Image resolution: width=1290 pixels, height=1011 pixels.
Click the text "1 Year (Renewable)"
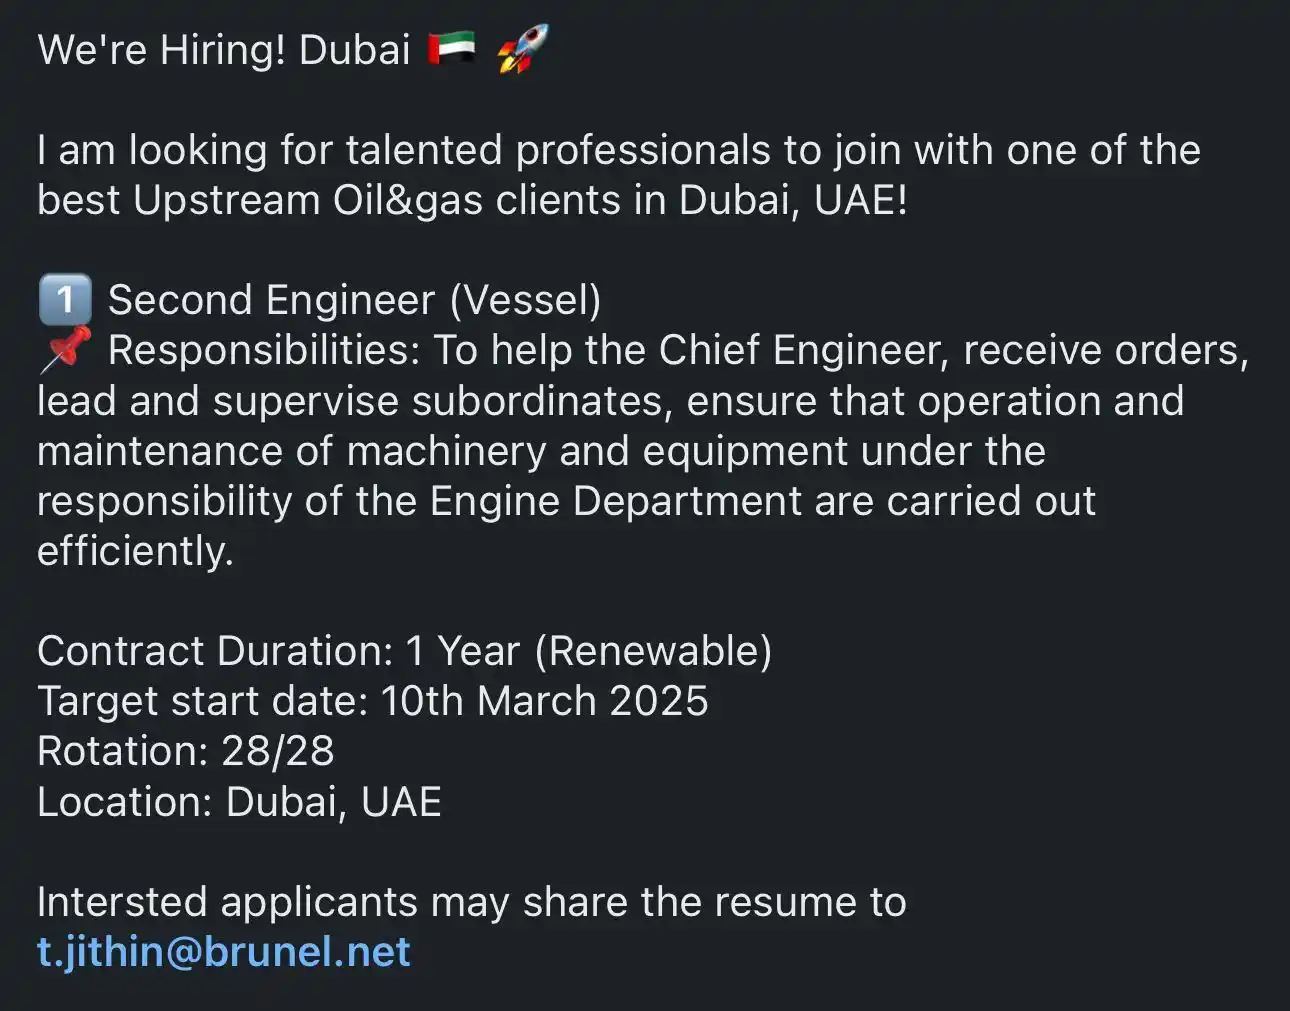click(588, 651)
